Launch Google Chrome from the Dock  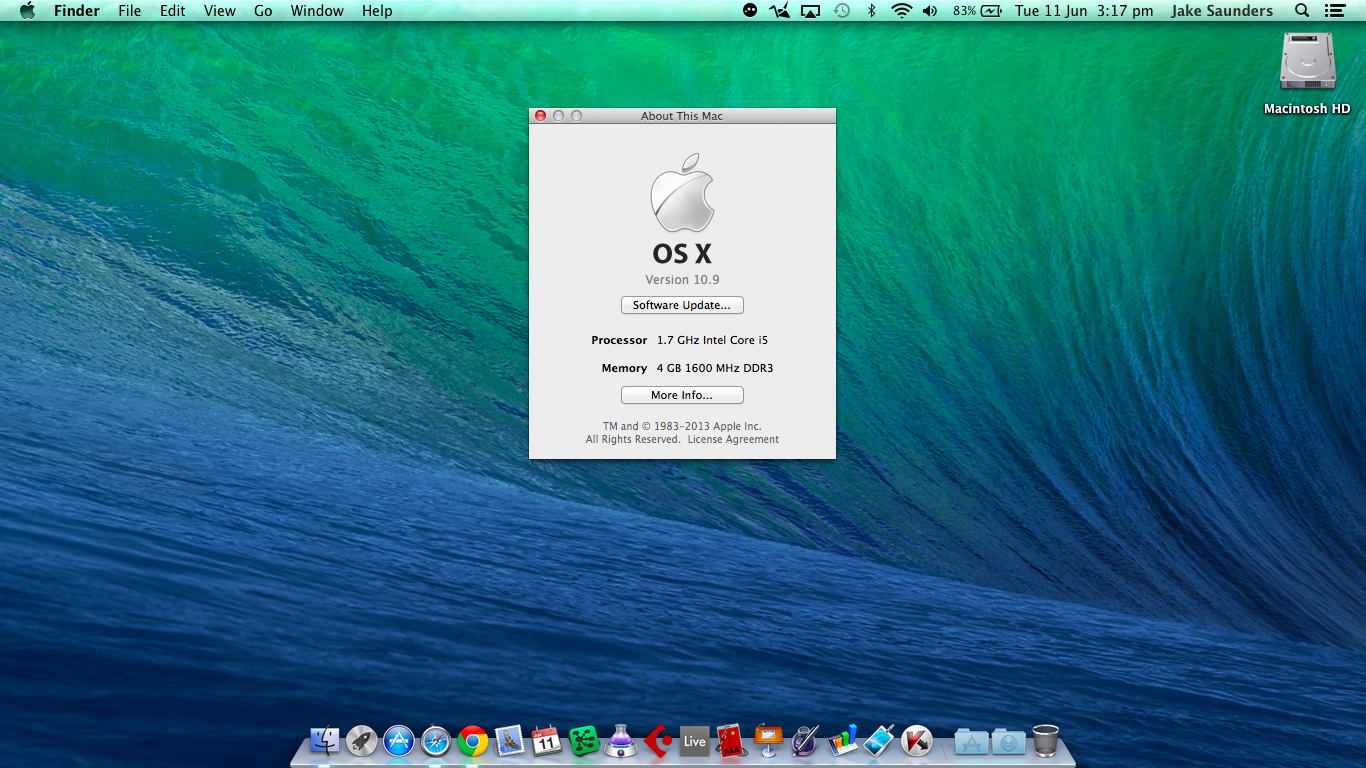point(473,741)
